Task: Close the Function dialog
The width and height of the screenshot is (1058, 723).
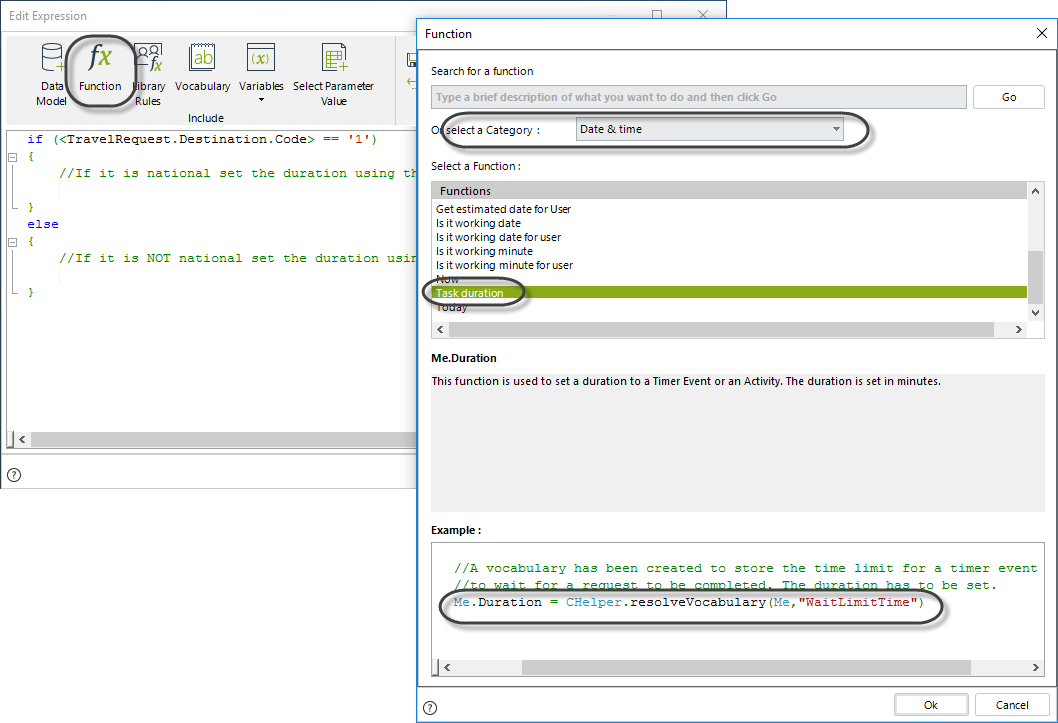Action: click(x=1043, y=33)
